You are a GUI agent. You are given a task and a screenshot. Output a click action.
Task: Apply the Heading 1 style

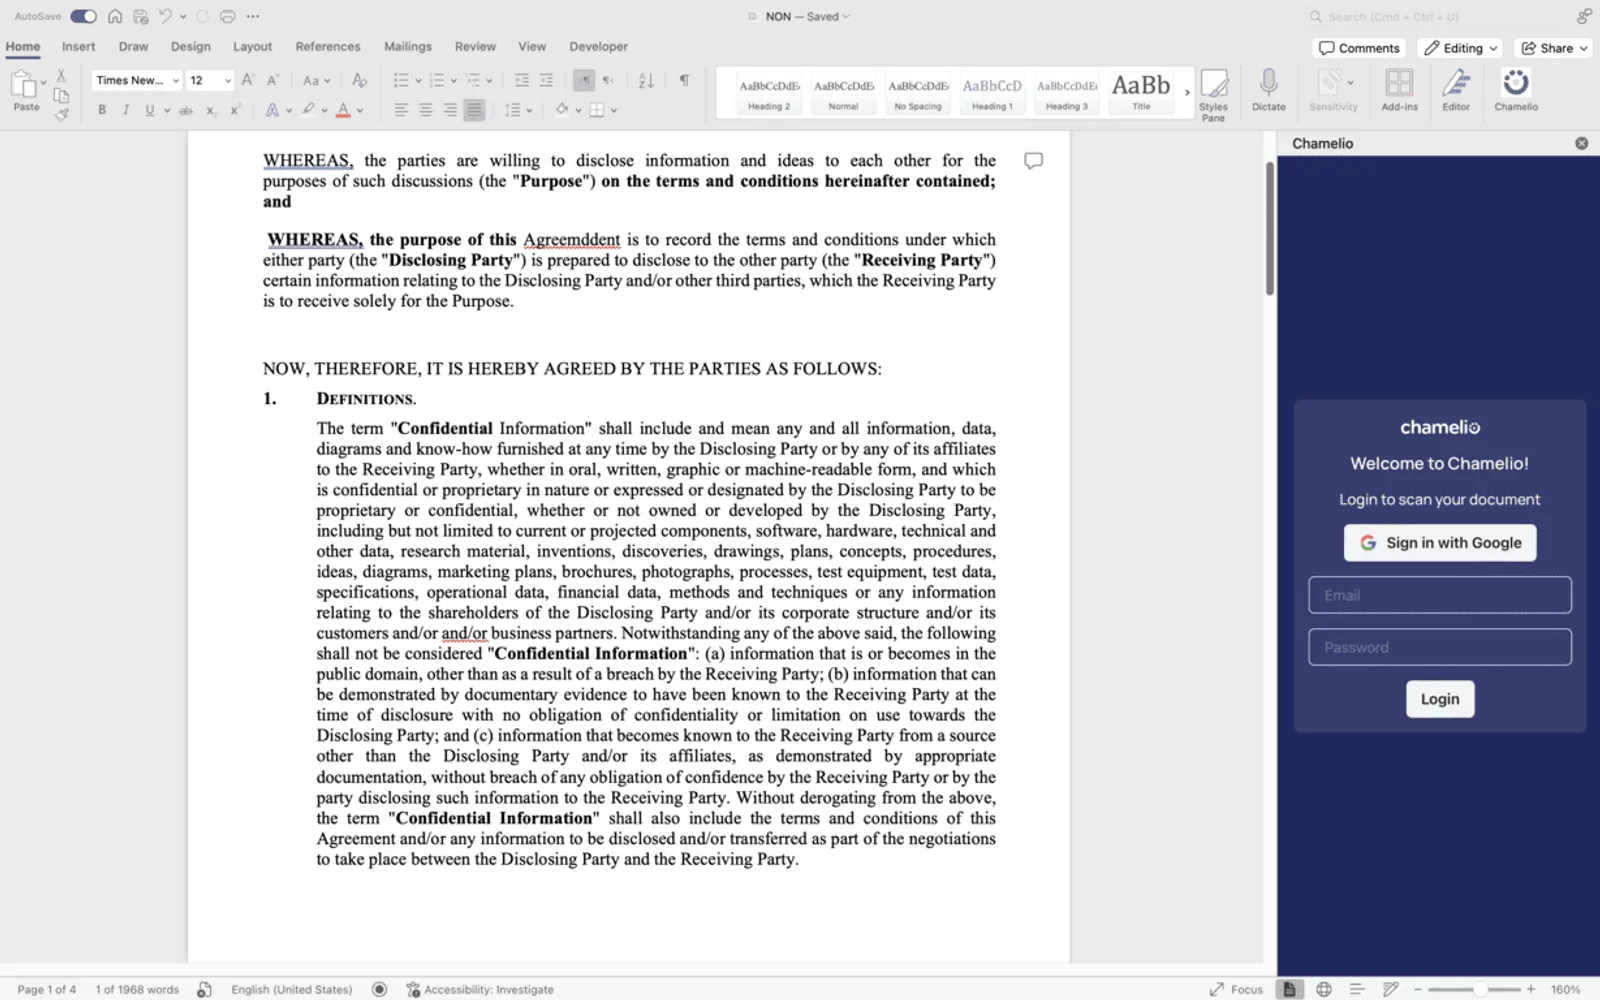[992, 93]
